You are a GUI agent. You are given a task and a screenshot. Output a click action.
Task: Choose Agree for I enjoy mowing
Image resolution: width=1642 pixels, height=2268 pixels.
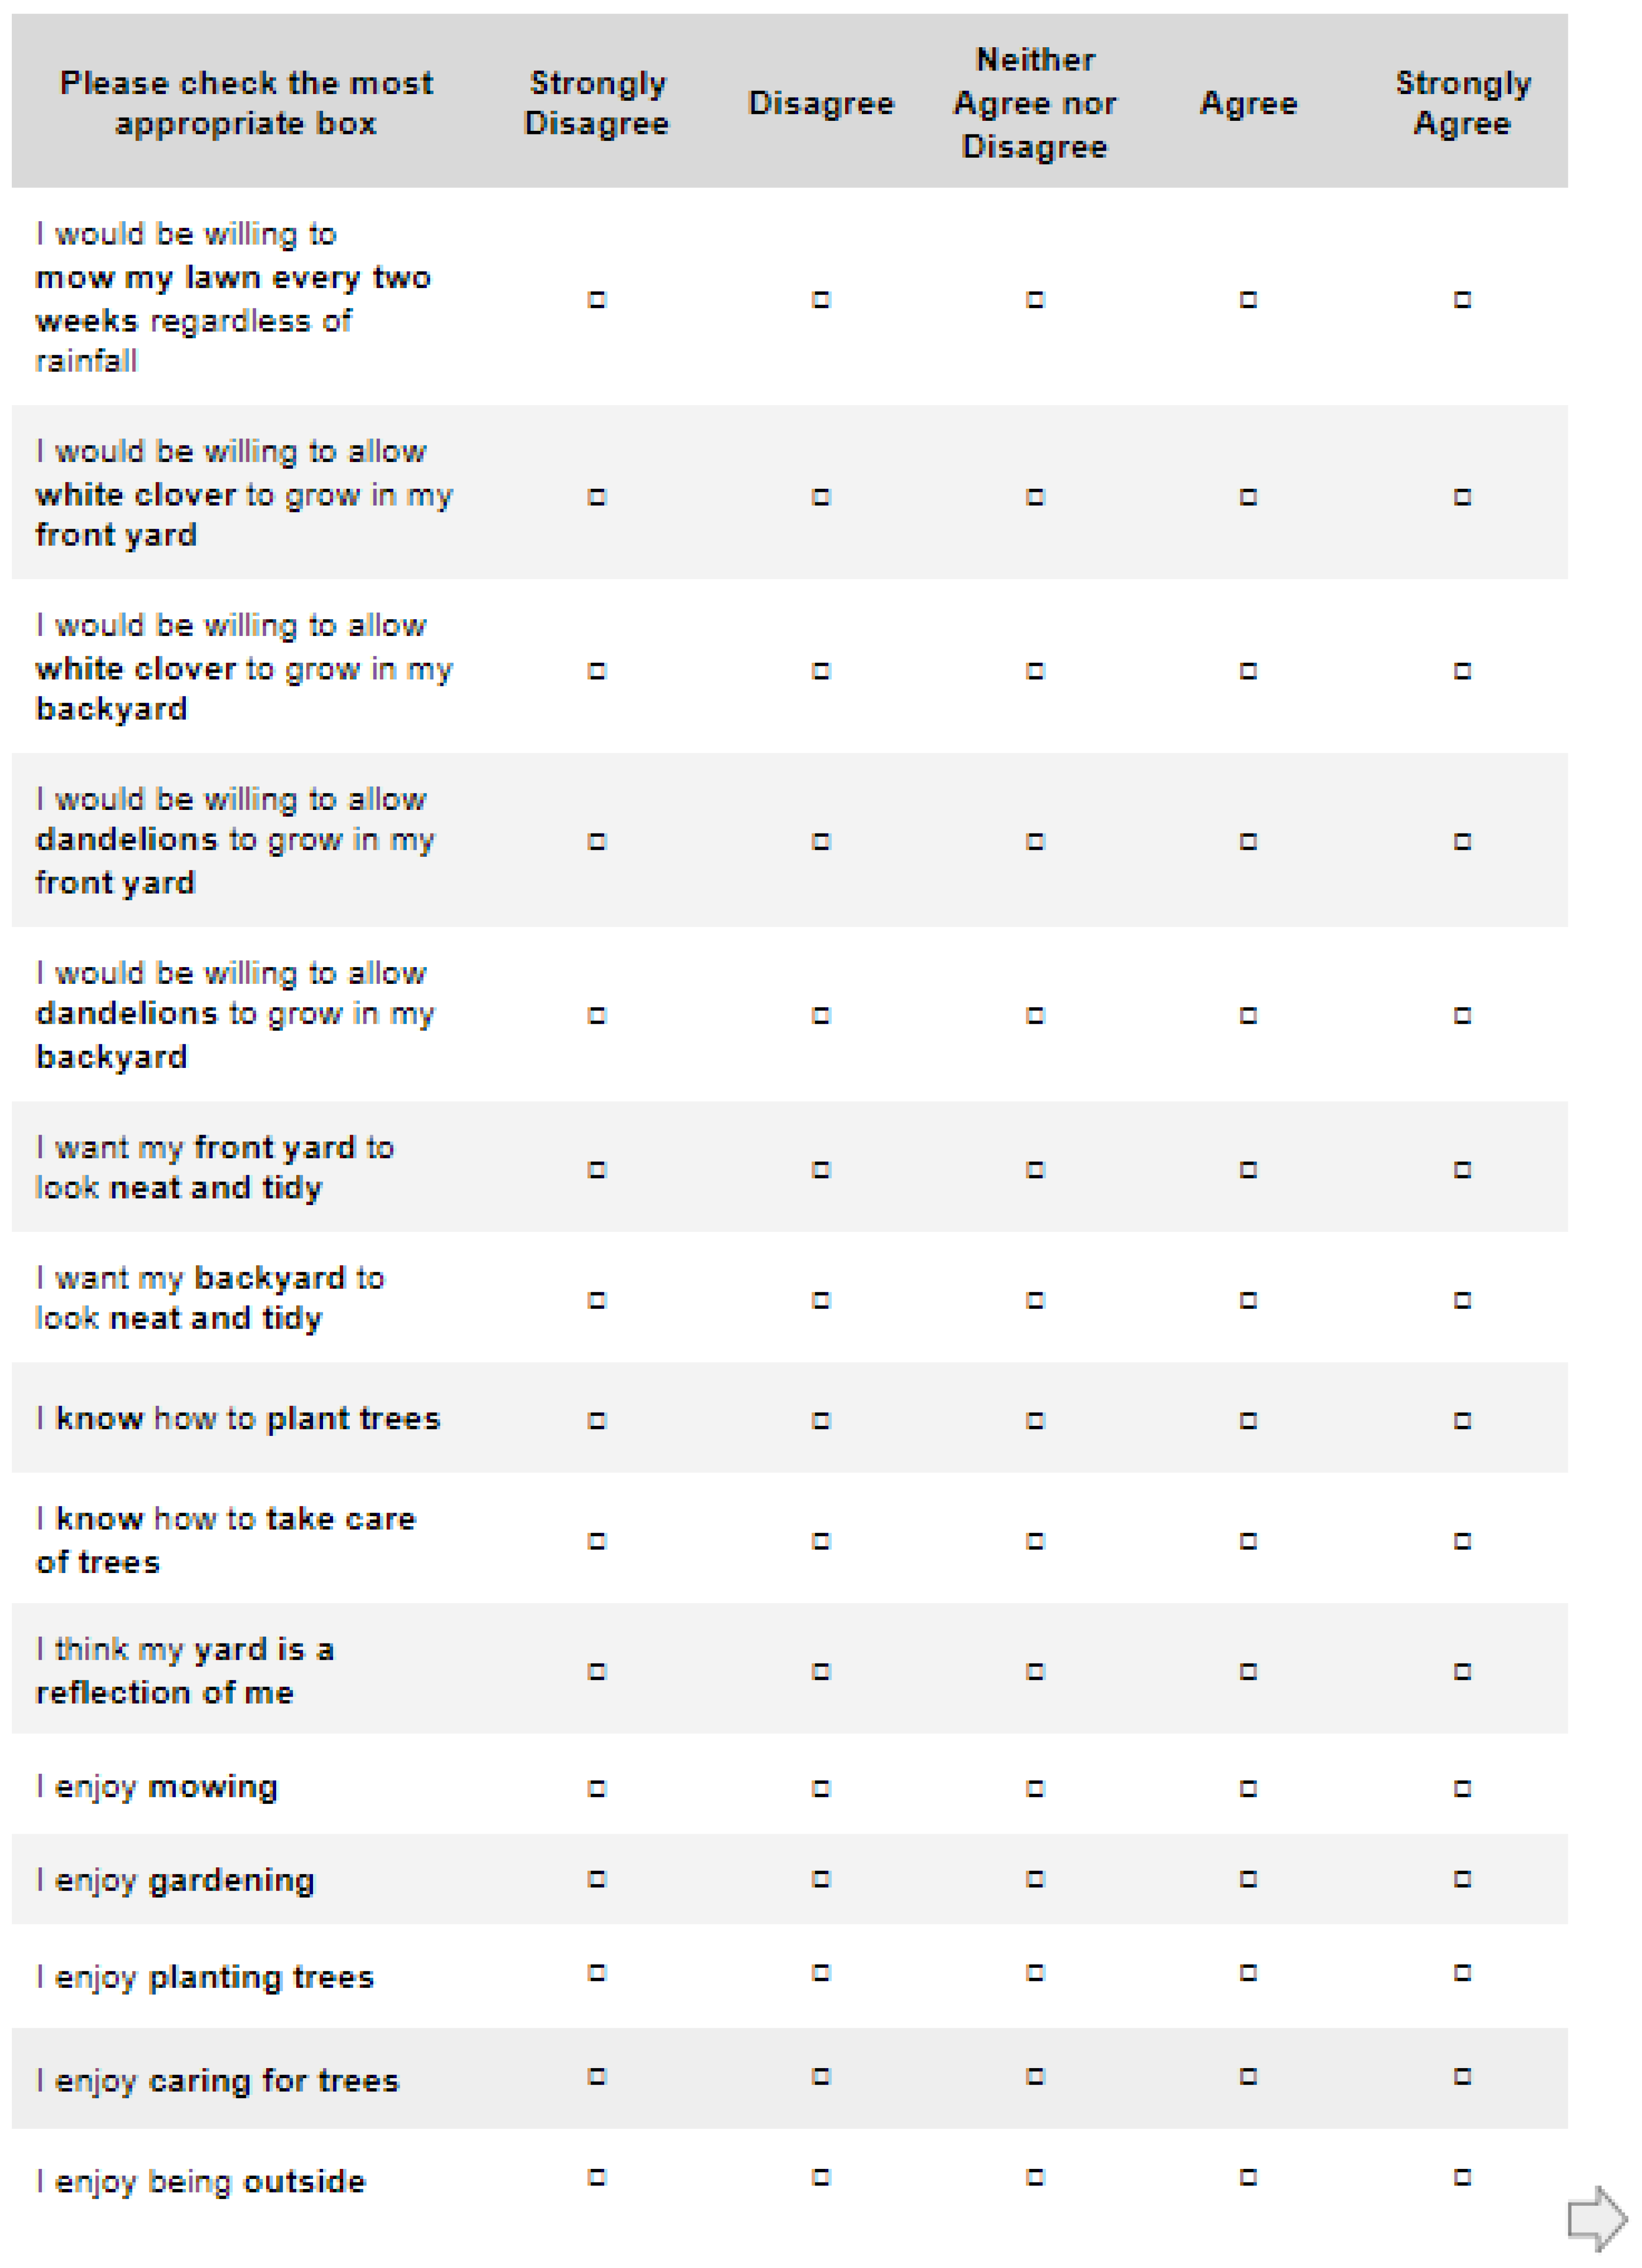[1248, 1788]
